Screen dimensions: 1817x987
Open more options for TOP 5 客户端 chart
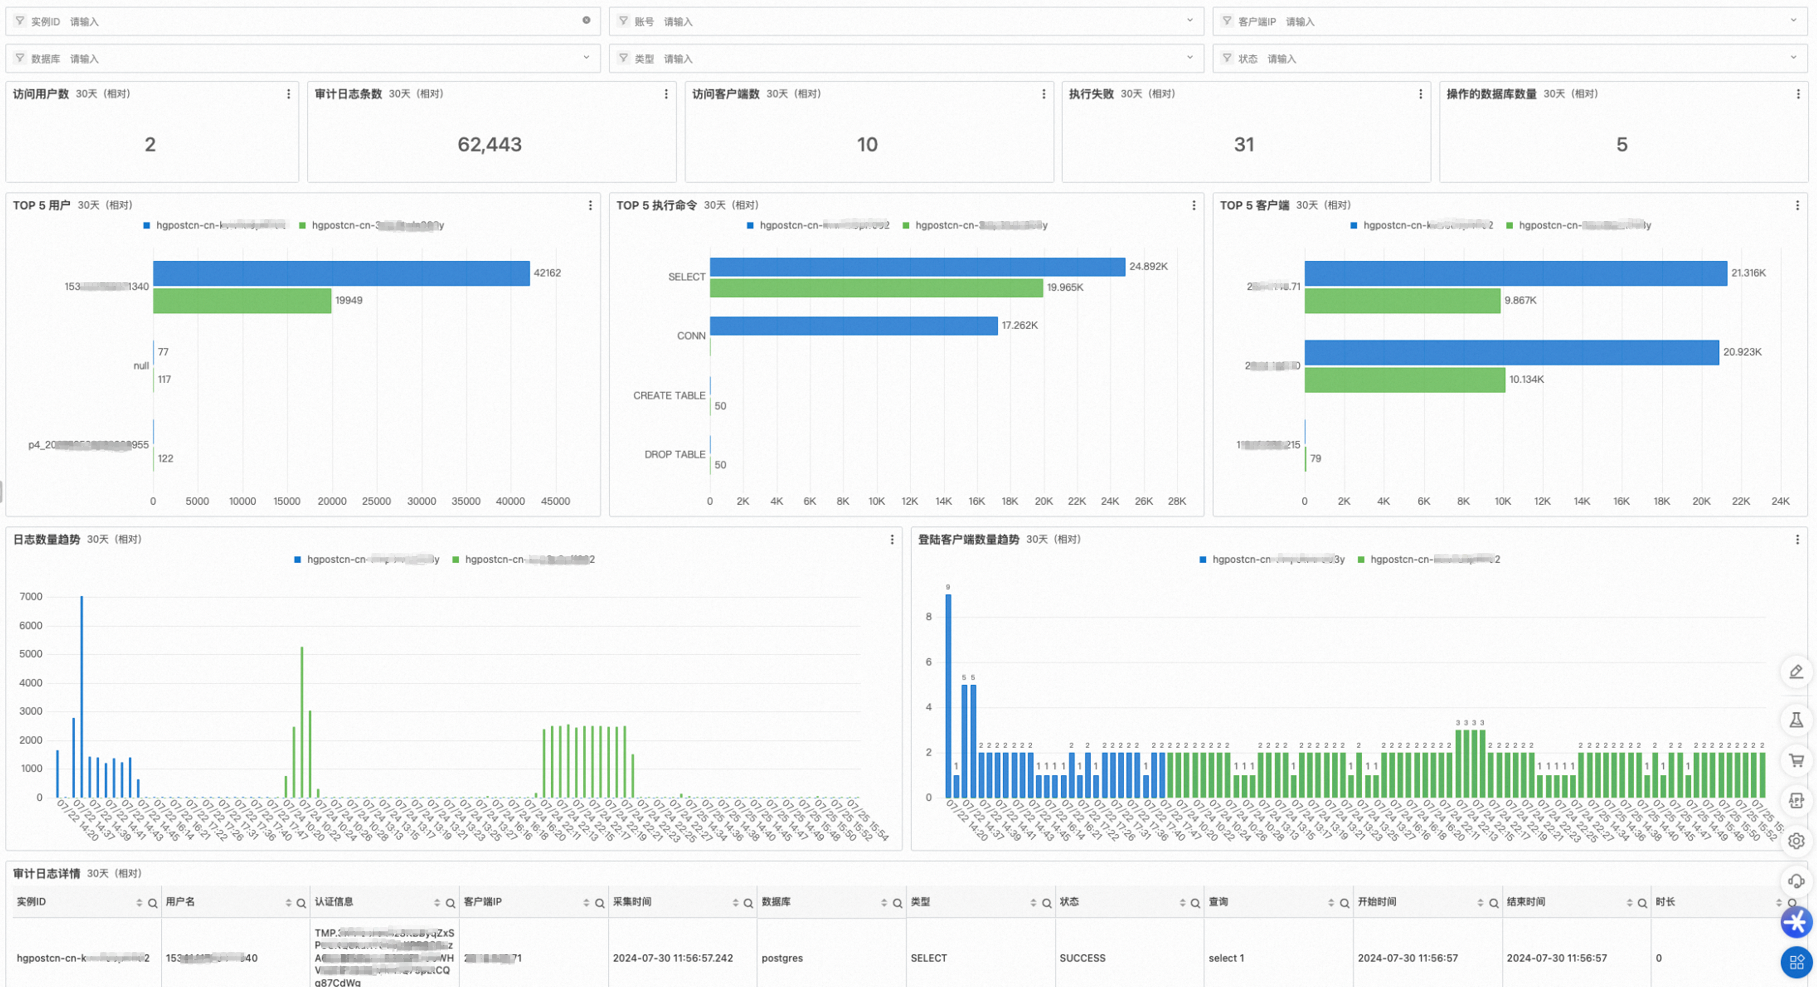point(1798,205)
